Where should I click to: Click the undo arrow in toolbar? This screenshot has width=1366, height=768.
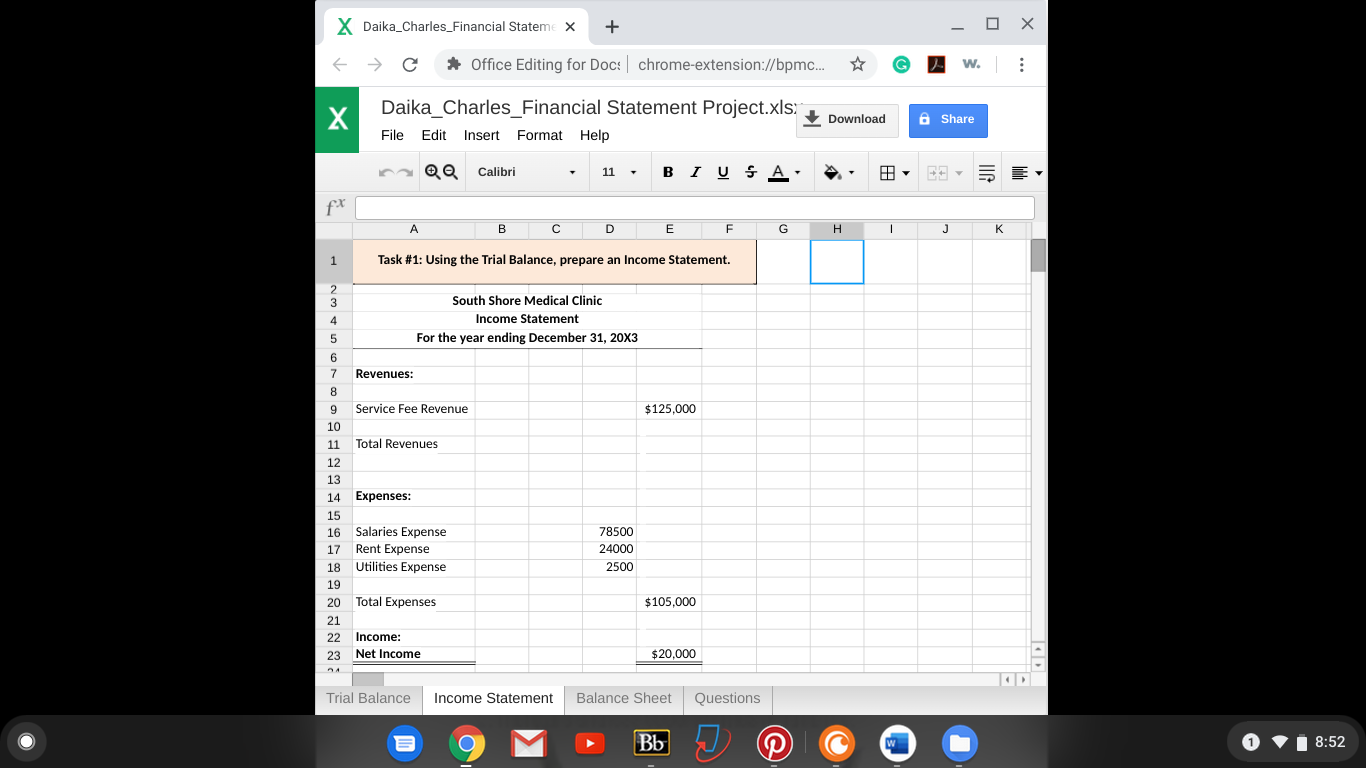pos(387,173)
